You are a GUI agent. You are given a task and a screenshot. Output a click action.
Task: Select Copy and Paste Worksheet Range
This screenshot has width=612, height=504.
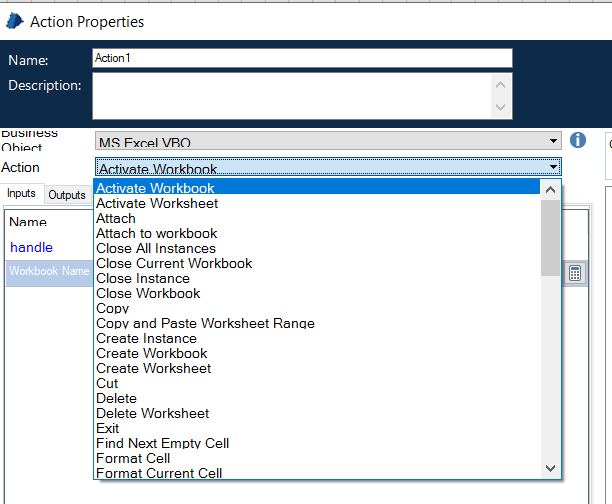[317, 323]
